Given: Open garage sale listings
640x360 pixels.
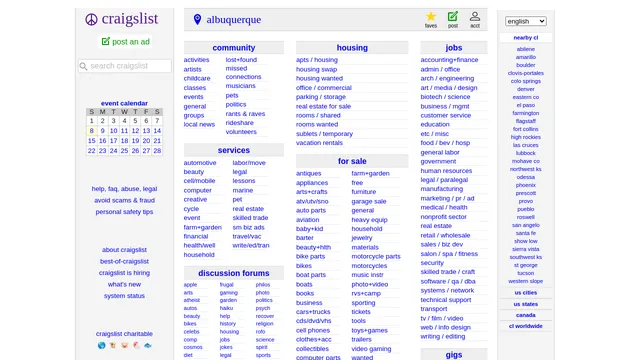Looking at the screenshot, I should point(369,201).
